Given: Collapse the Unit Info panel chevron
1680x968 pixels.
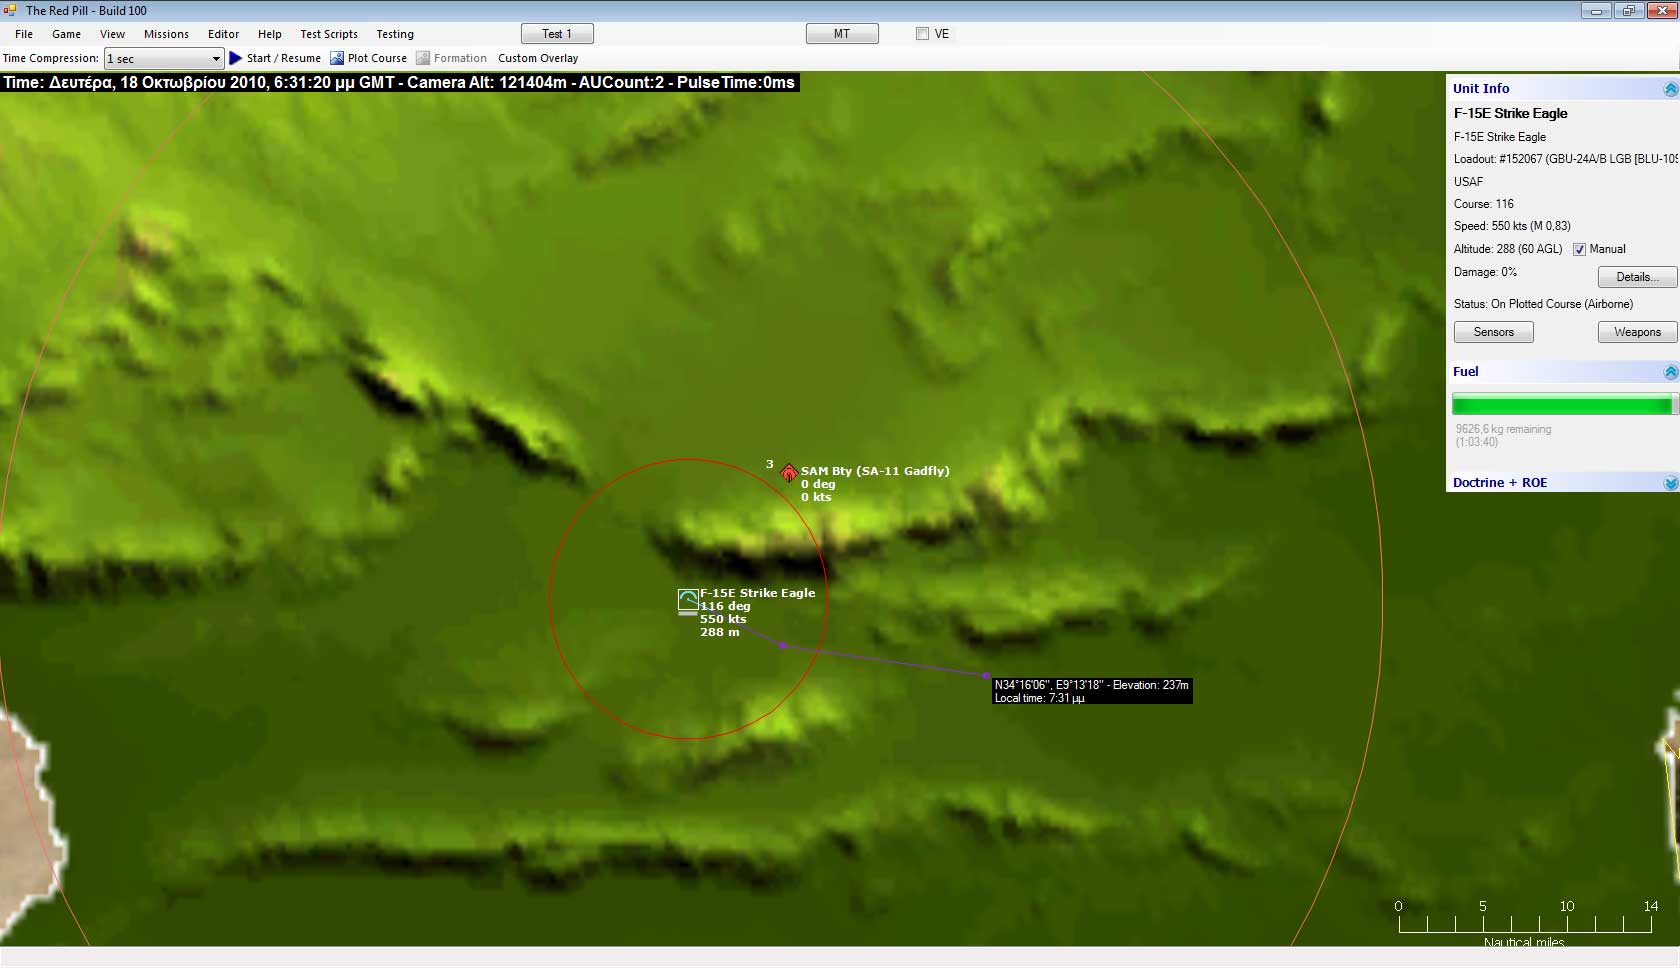Looking at the screenshot, I should [1670, 89].
